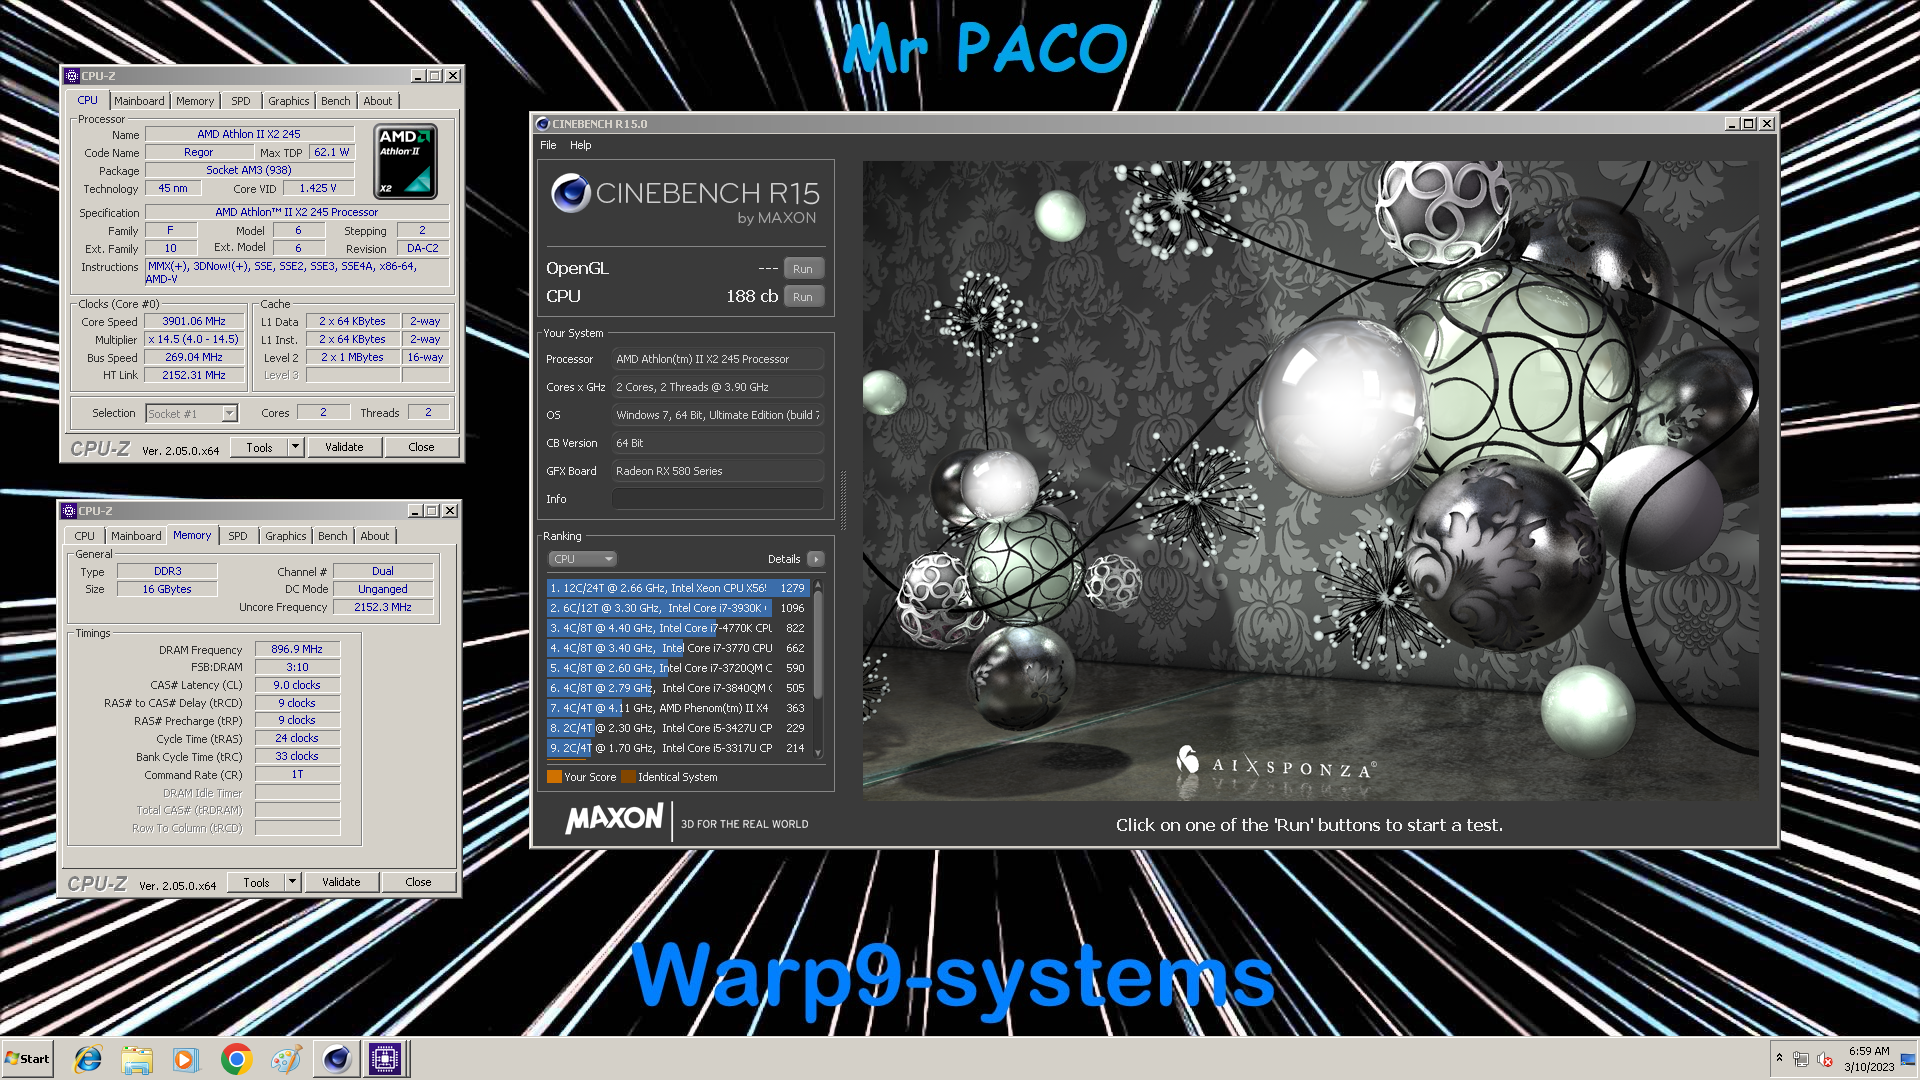The height and width of the screenshot is (1080, 1920).
Task: Expand Tools dropdown arrow in upper CPU-Z
Action: (295, 448)
